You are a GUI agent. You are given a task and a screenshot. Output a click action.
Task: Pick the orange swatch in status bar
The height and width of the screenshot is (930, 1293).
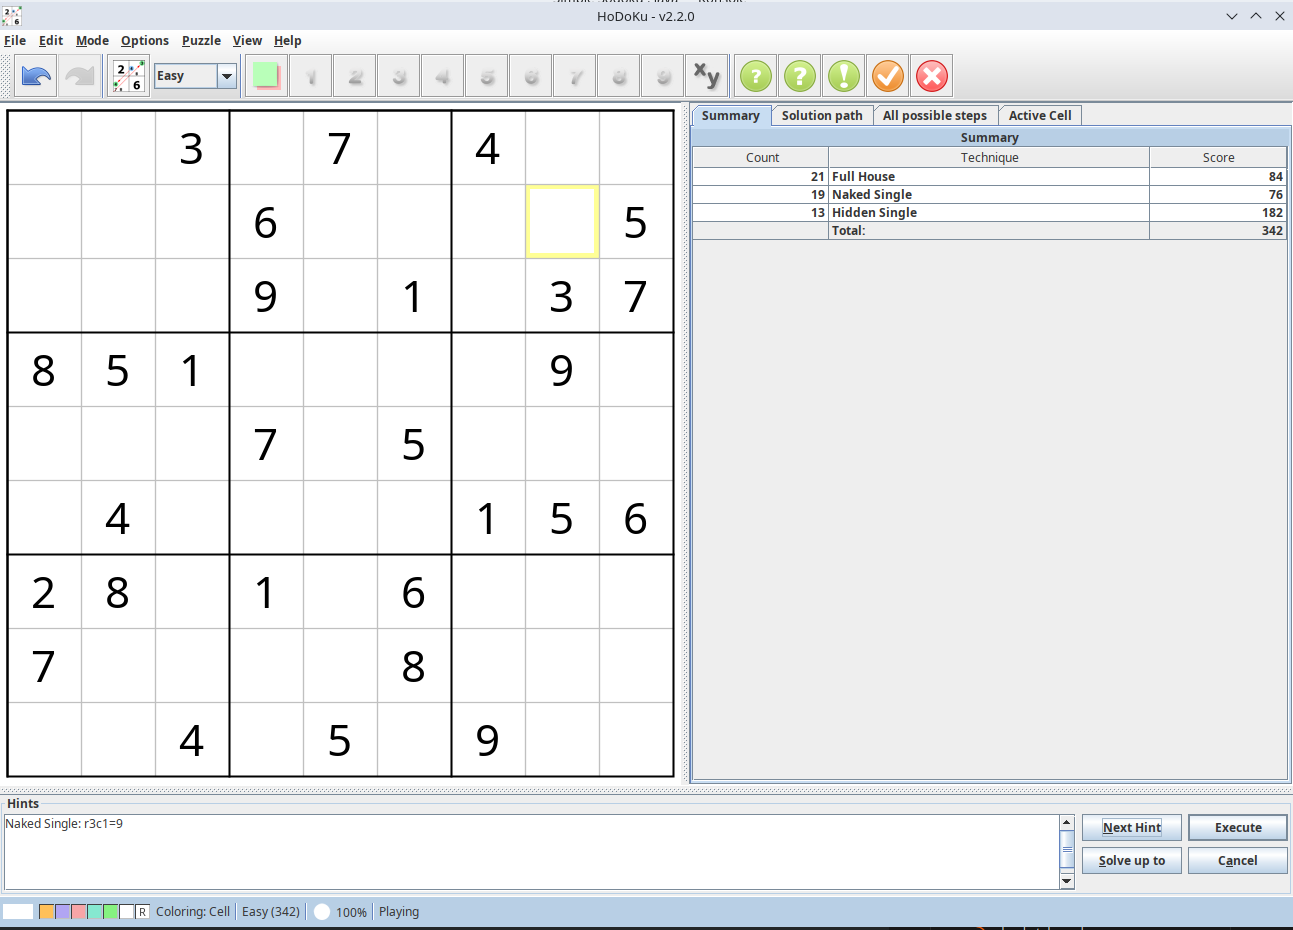[46, 912]
